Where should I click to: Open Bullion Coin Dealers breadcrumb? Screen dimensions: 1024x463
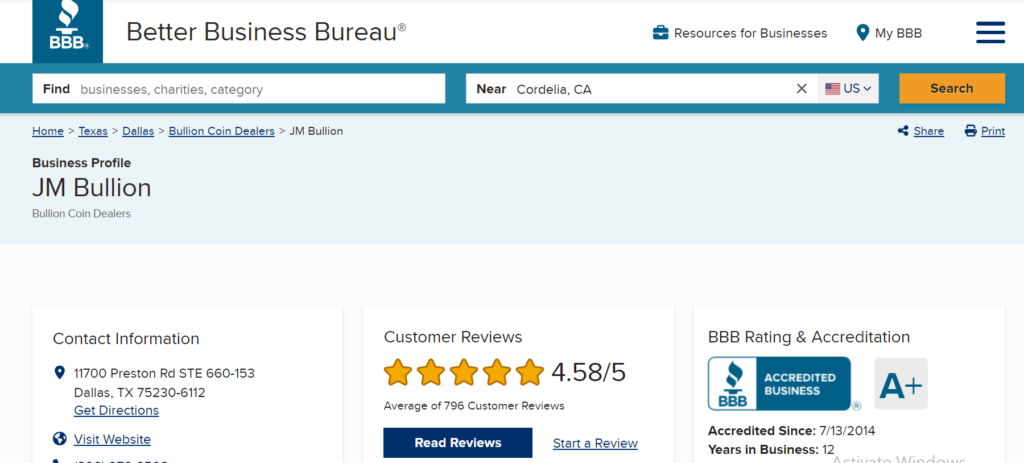tap(221, 131)
